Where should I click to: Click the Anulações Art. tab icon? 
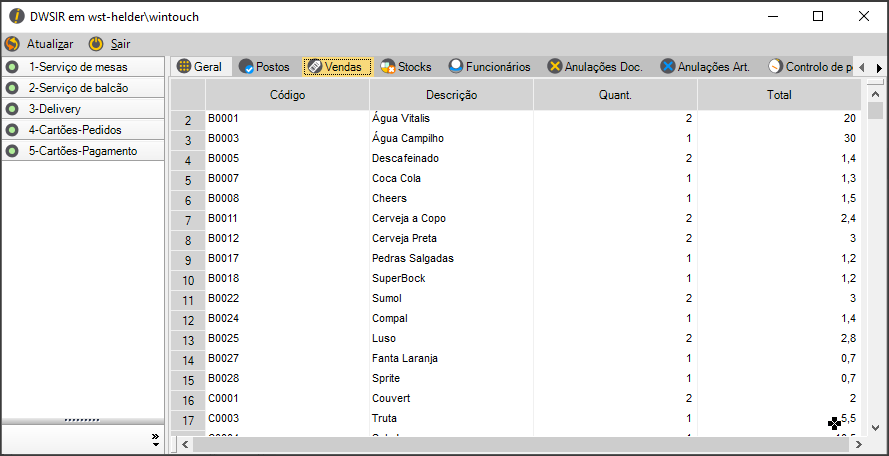(x=668, y=67)
